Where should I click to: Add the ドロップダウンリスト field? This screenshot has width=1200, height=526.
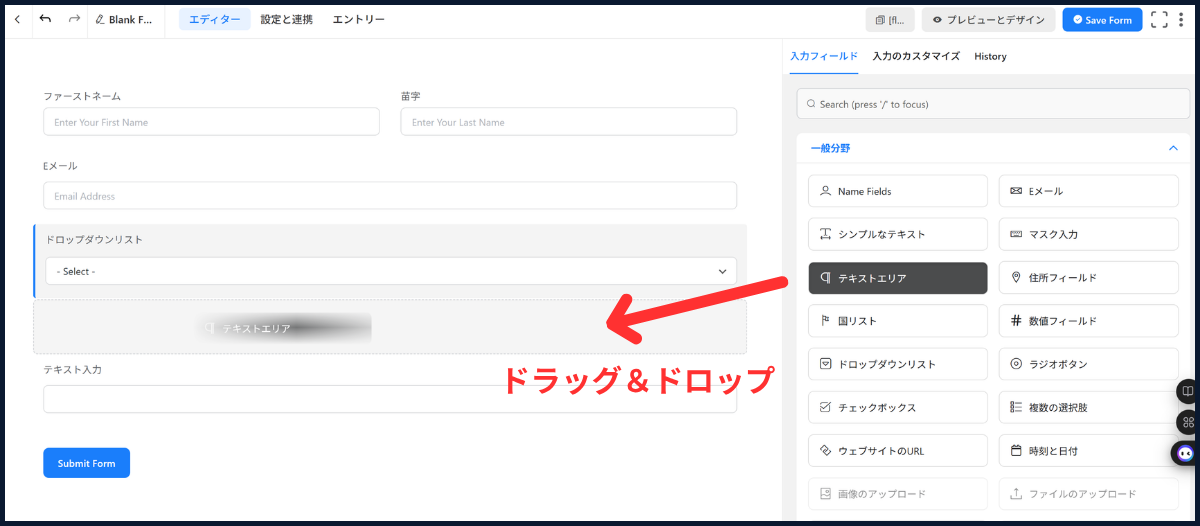tap(897, 364)
